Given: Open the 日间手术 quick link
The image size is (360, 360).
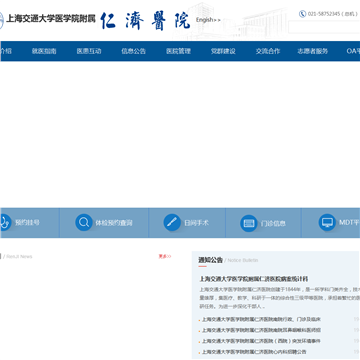Looking at the screenshot, I should pyautogui.click(x=196, y=223).
